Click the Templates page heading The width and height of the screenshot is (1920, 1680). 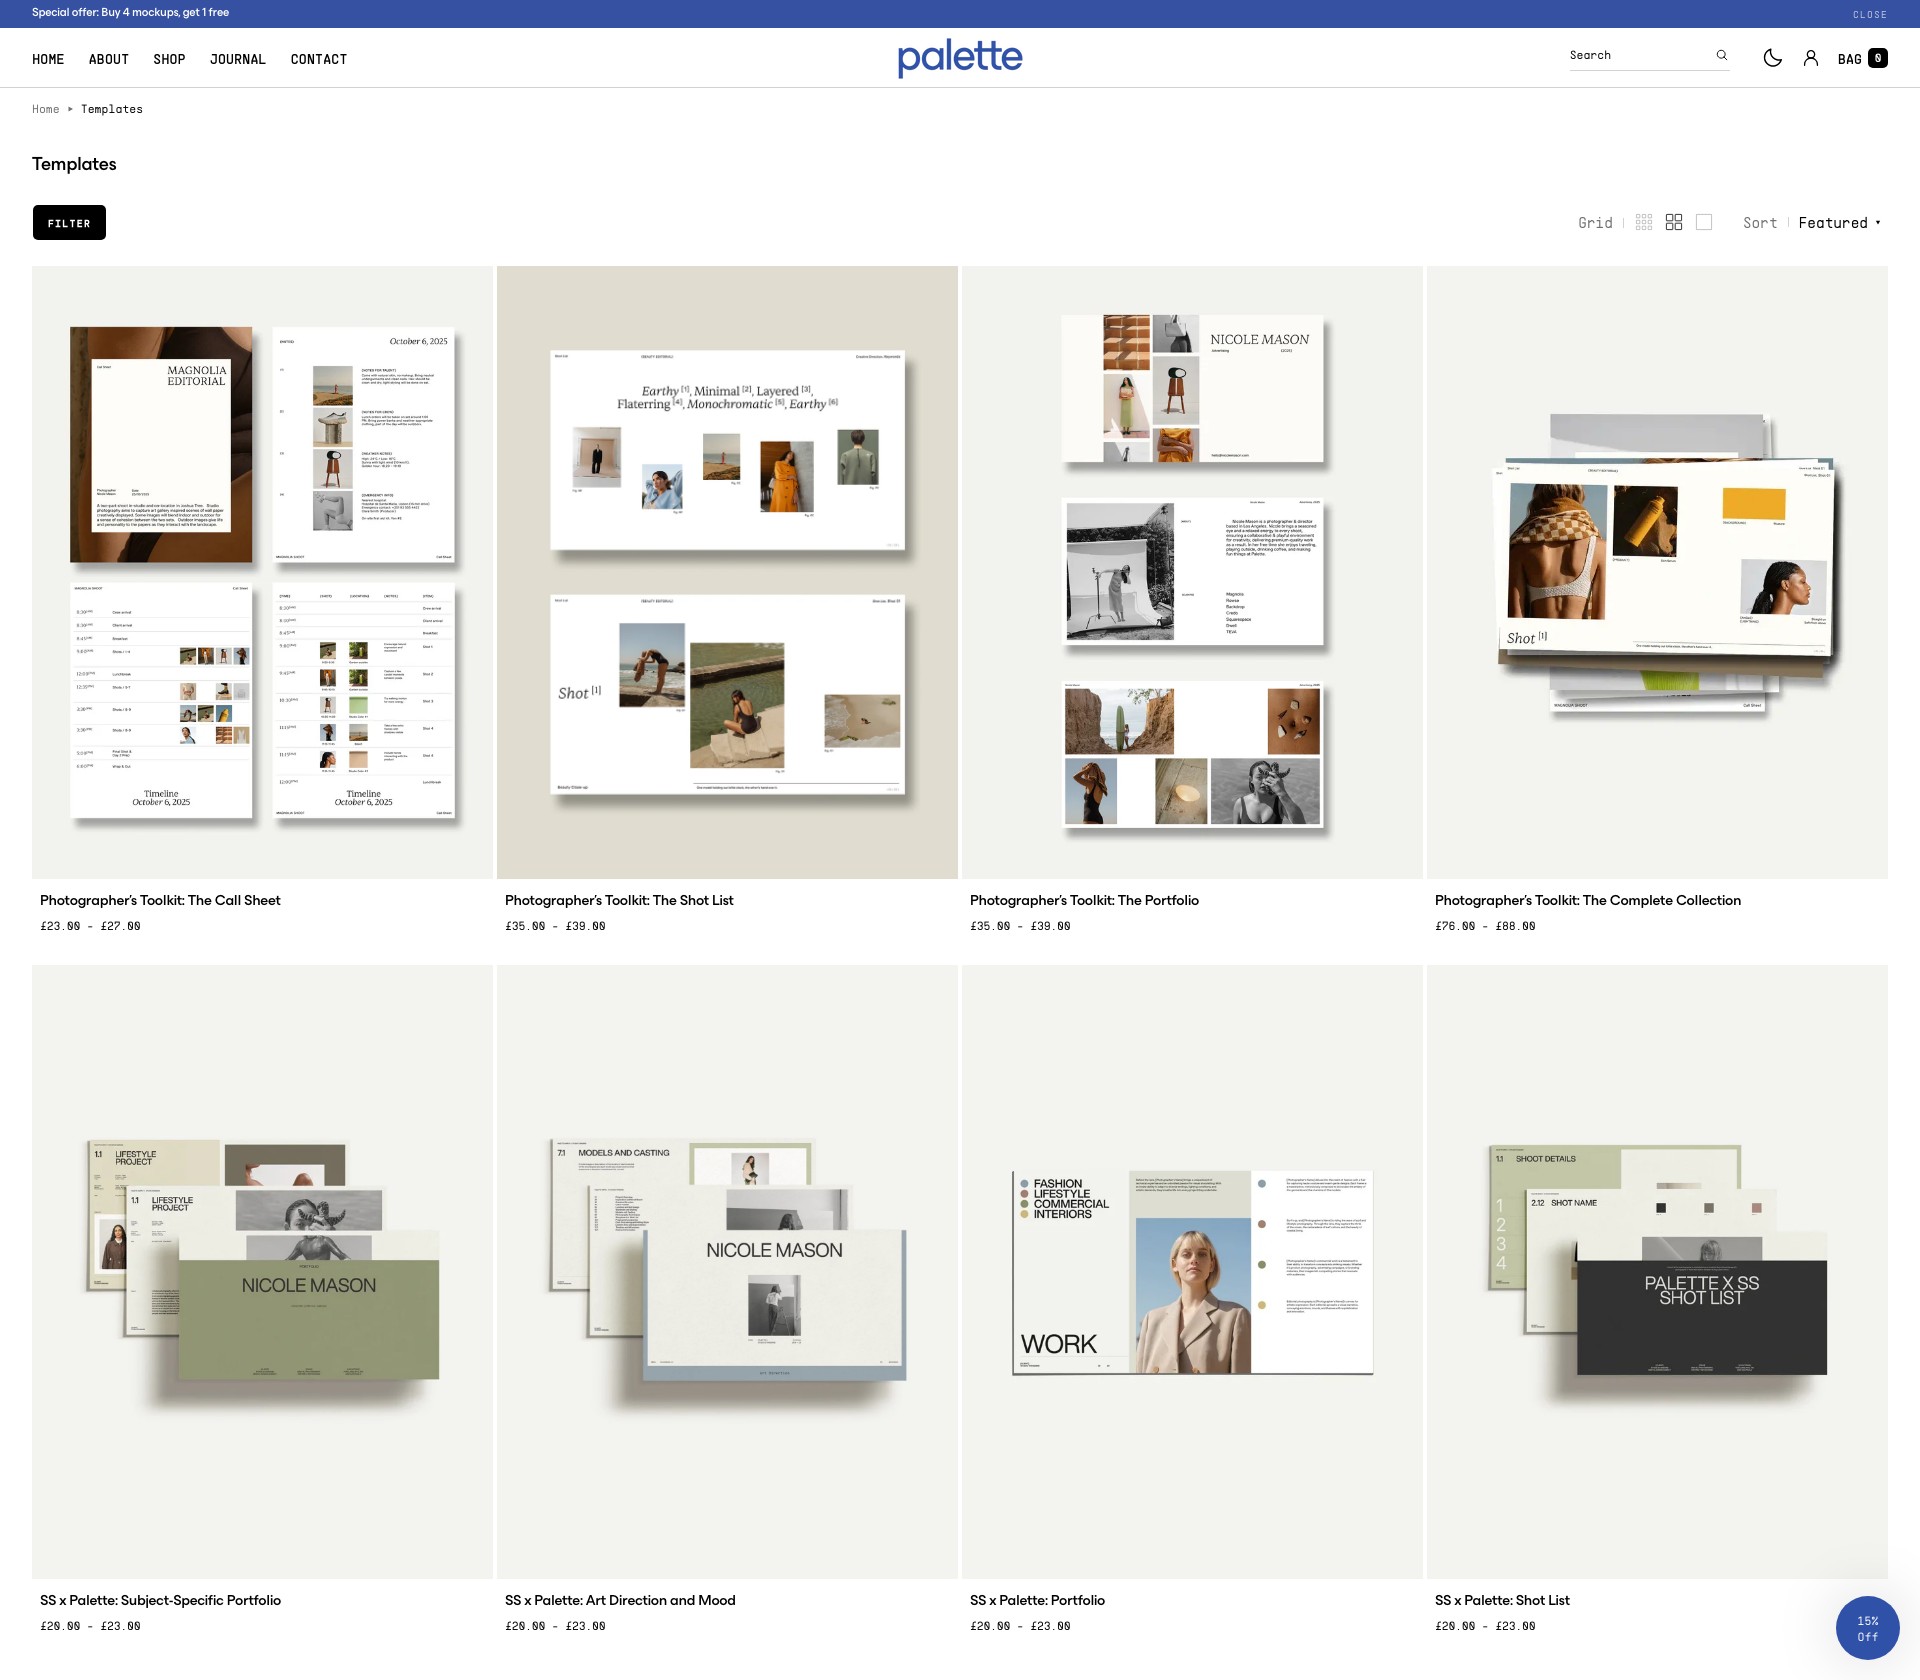[x=74, y=164]
